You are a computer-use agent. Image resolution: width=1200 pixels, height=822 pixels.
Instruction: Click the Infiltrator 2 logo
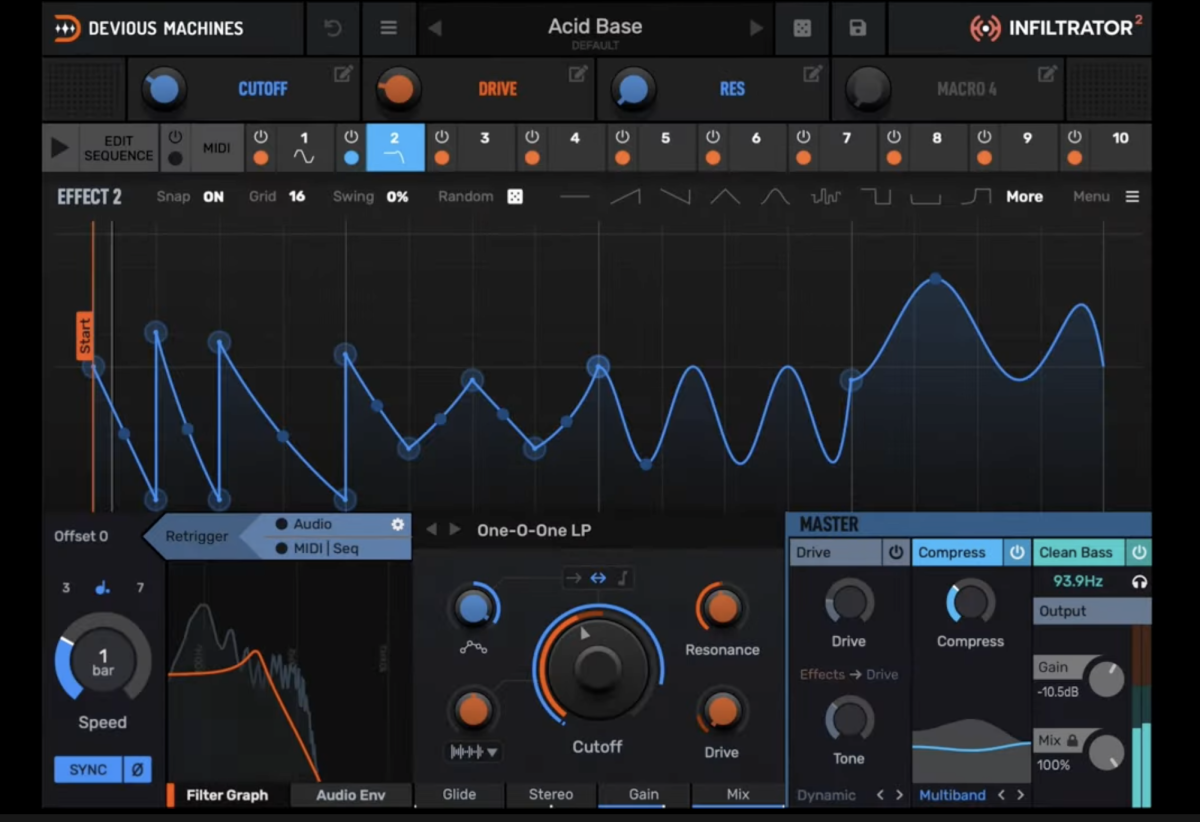coord(1056,28)
